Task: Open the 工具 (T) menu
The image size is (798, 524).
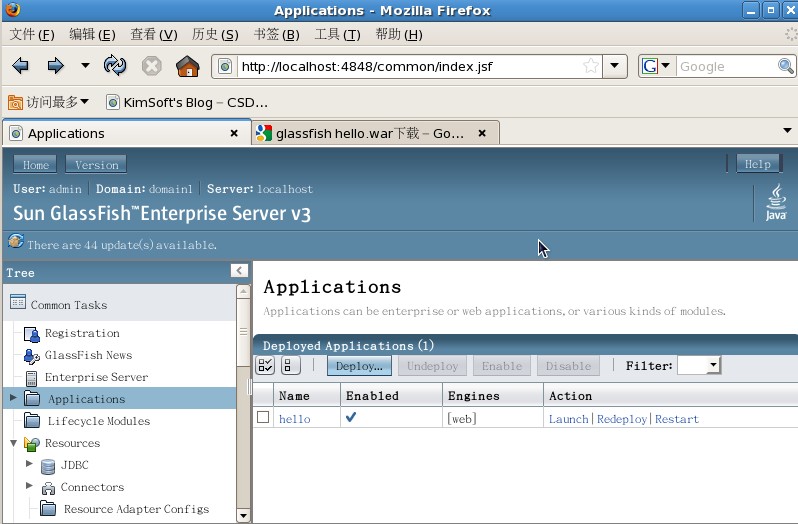Action: coord(337,35)
